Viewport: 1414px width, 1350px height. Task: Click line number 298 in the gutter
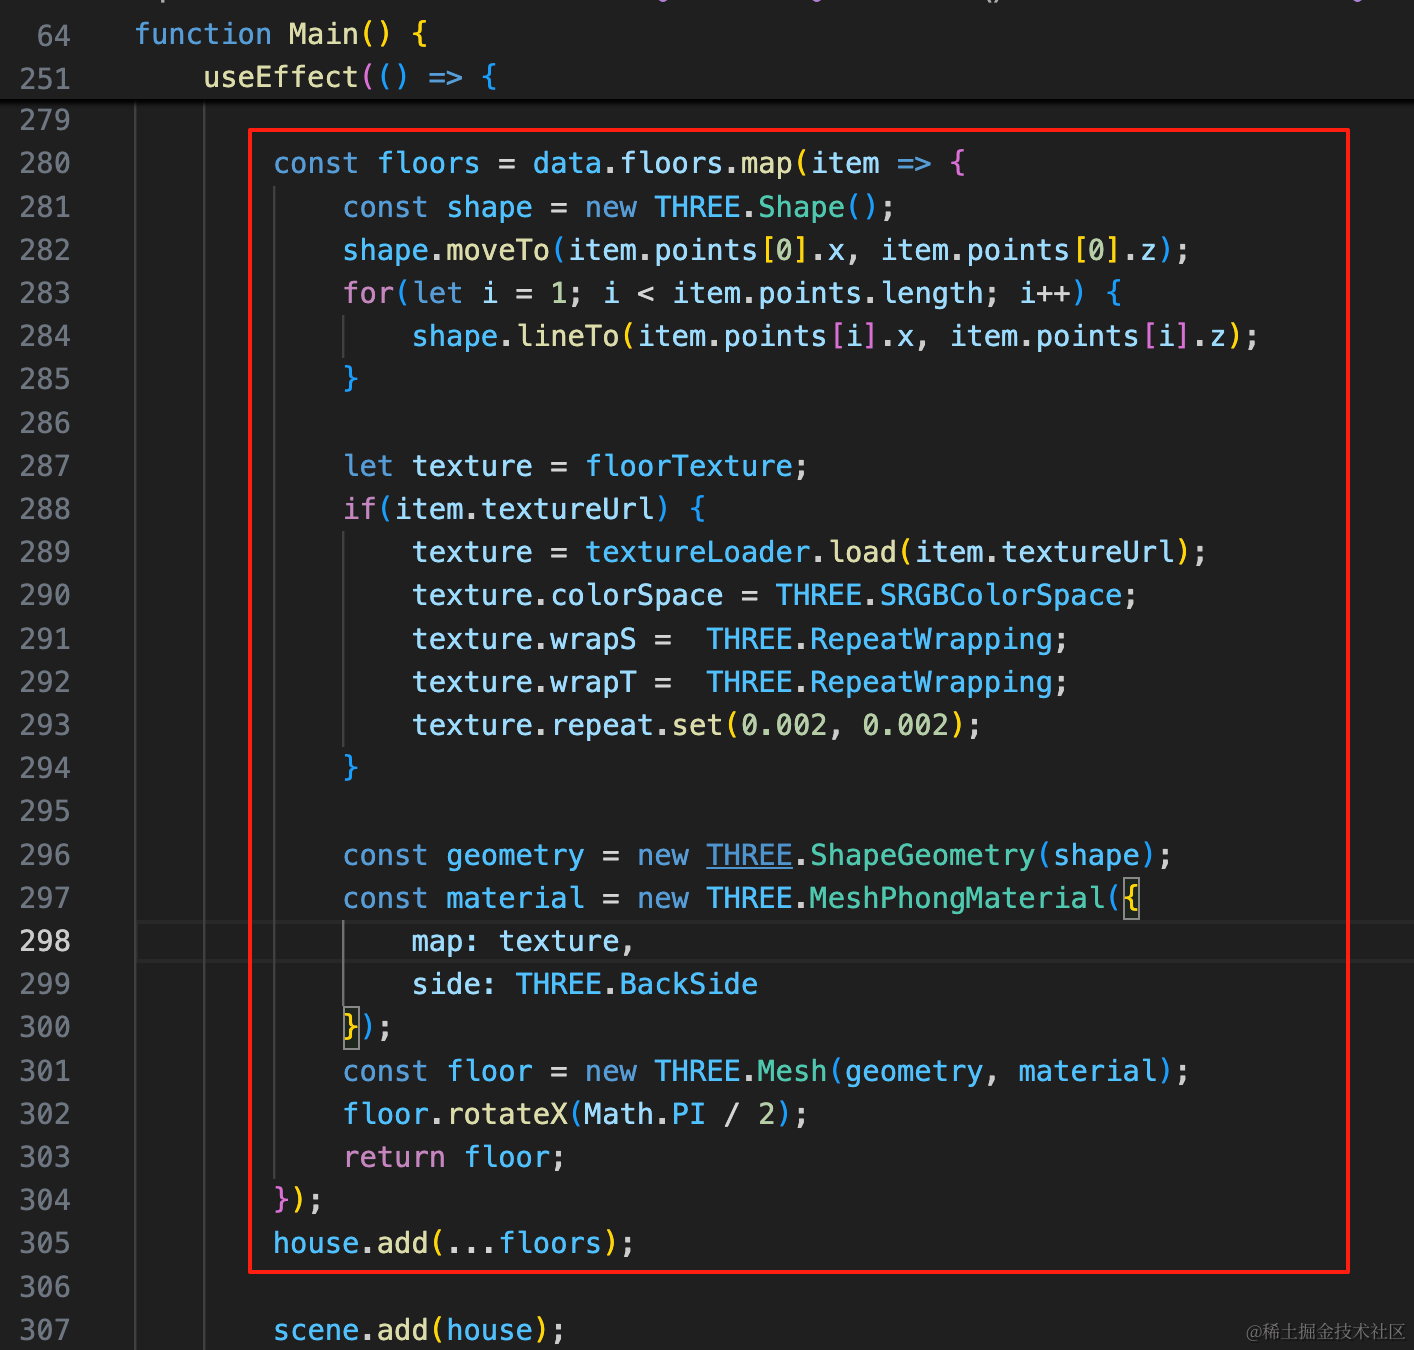[45, 941]
